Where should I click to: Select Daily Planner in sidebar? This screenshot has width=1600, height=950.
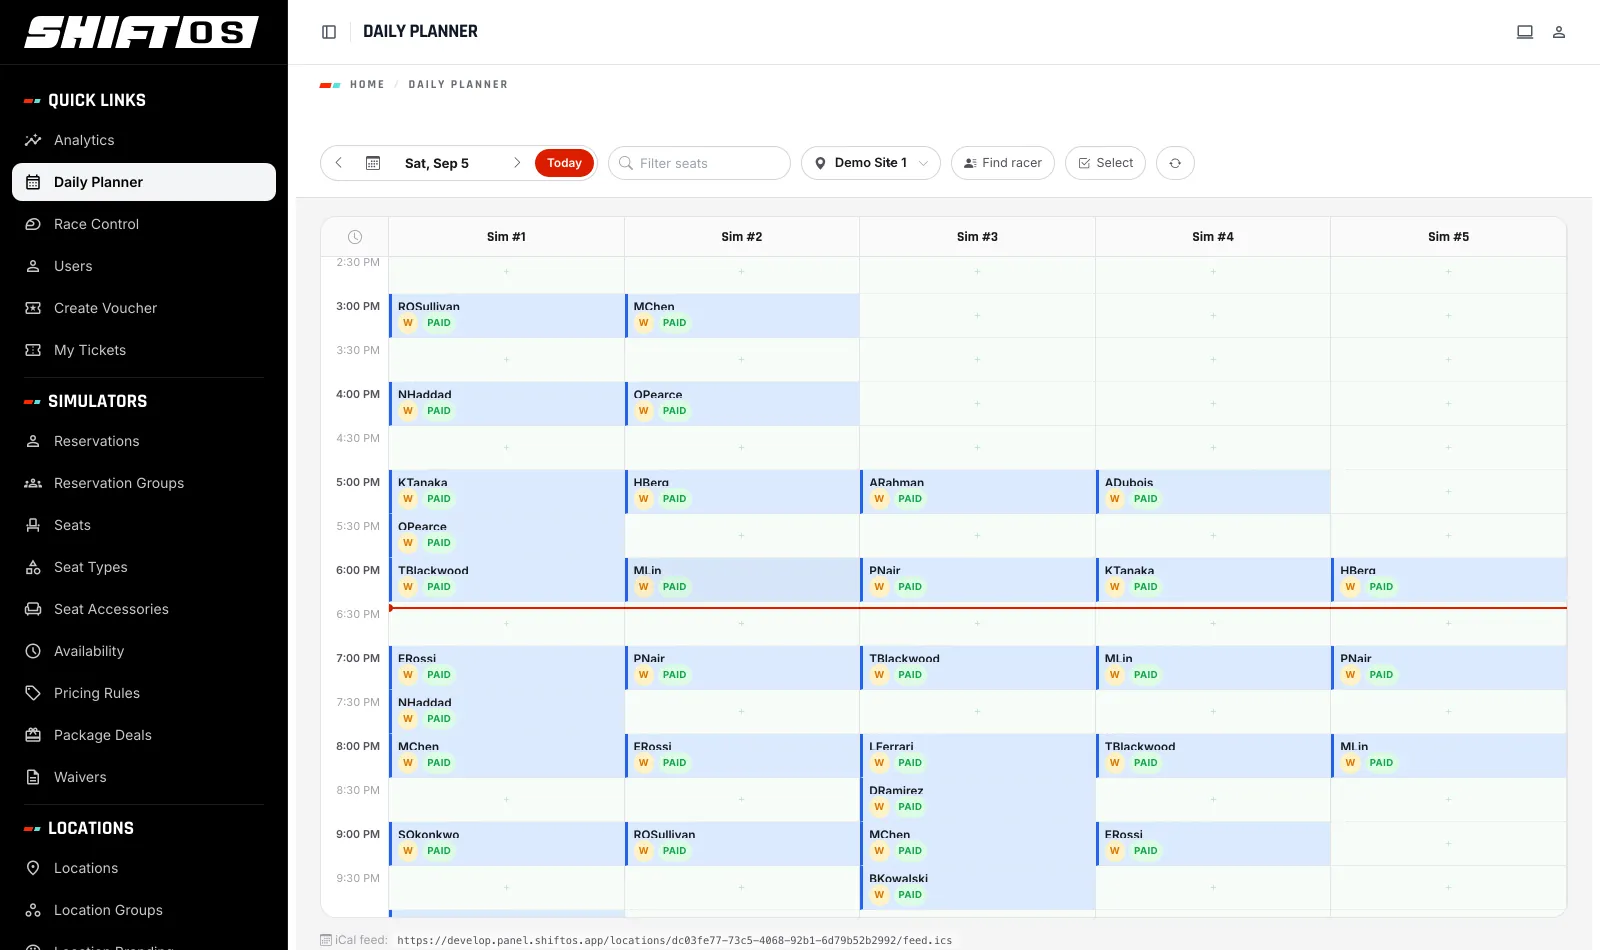pos(144,182)
